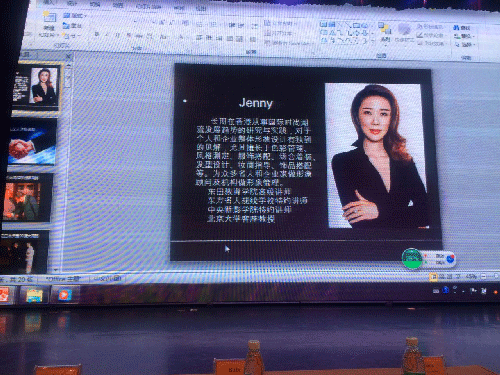Screen dimensions: 500x375
Task: Switch to Slide Sorter view in status bar
Action: (441, 276)
